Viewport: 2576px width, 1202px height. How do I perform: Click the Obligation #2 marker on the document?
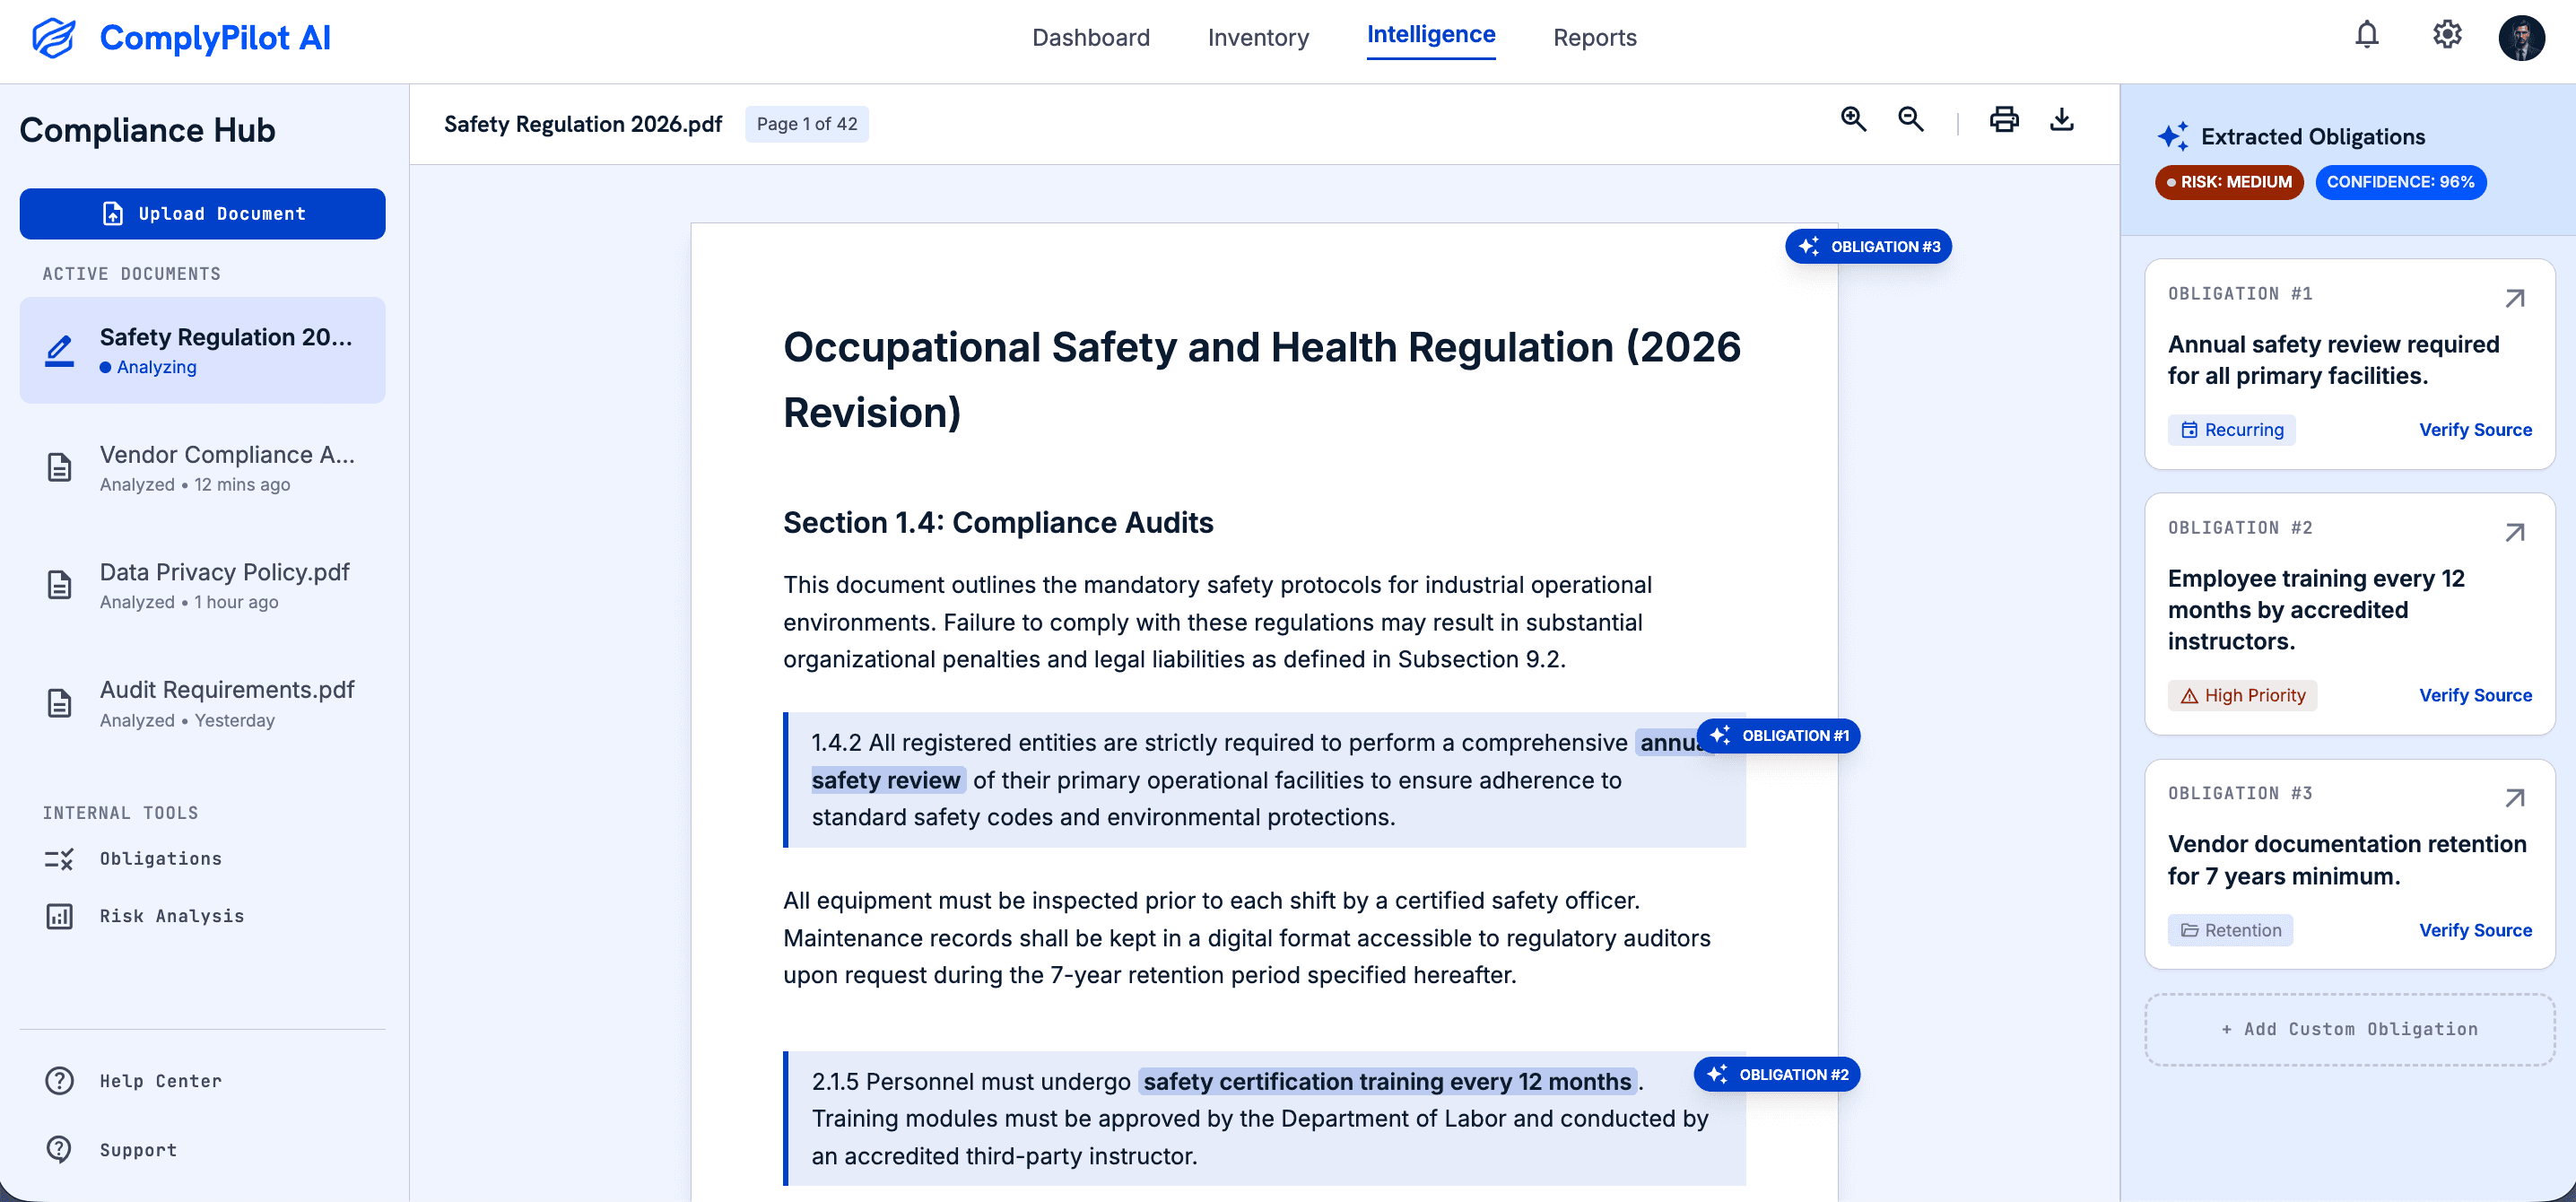point(1777,1074)
